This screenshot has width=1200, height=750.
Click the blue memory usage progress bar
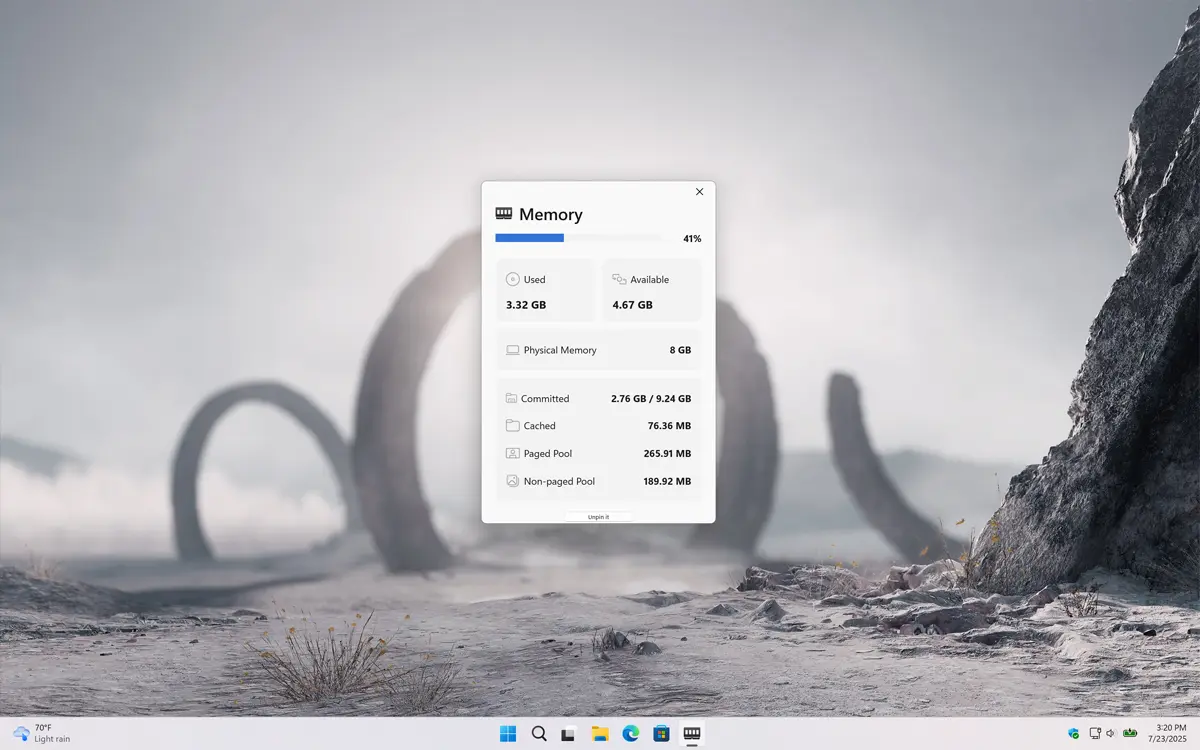pos(530,238)
